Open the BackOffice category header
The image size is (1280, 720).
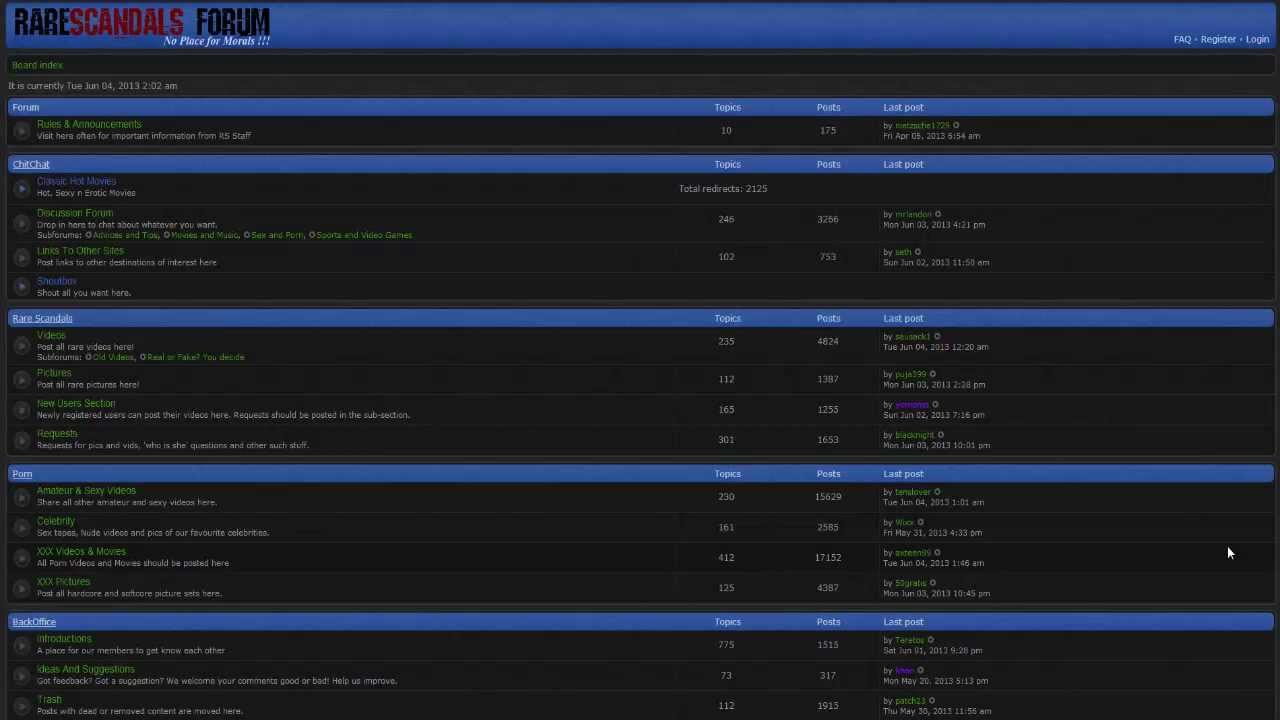(34, 622)
